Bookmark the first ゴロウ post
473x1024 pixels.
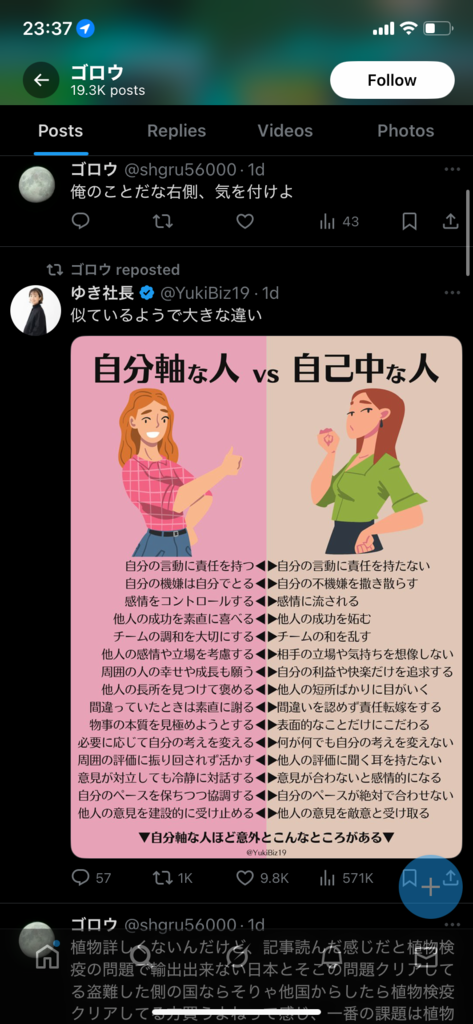tap(410, 222)
